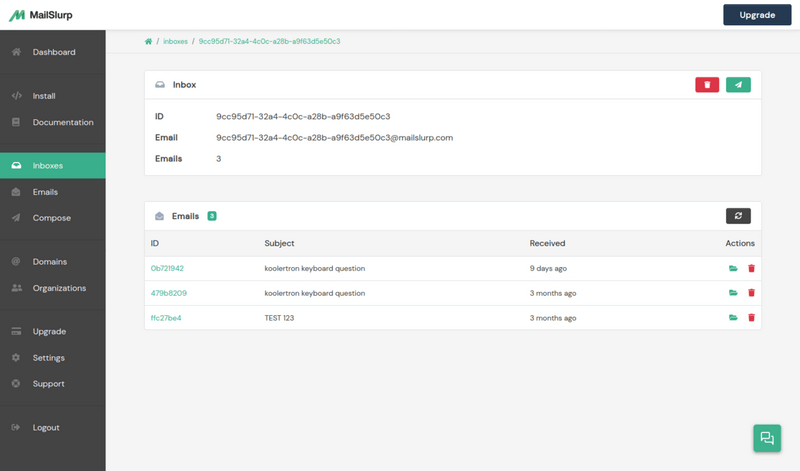Click the inbox email address text
The height and width of the screenshot is (471, 800).
click(334, 138)
